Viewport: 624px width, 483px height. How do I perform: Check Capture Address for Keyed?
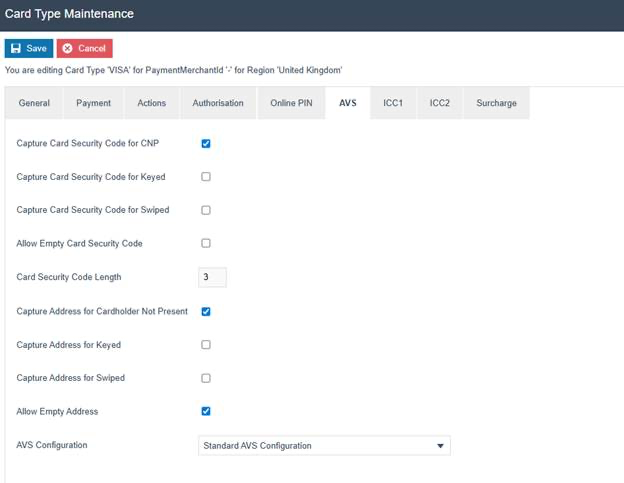point(206,345)
